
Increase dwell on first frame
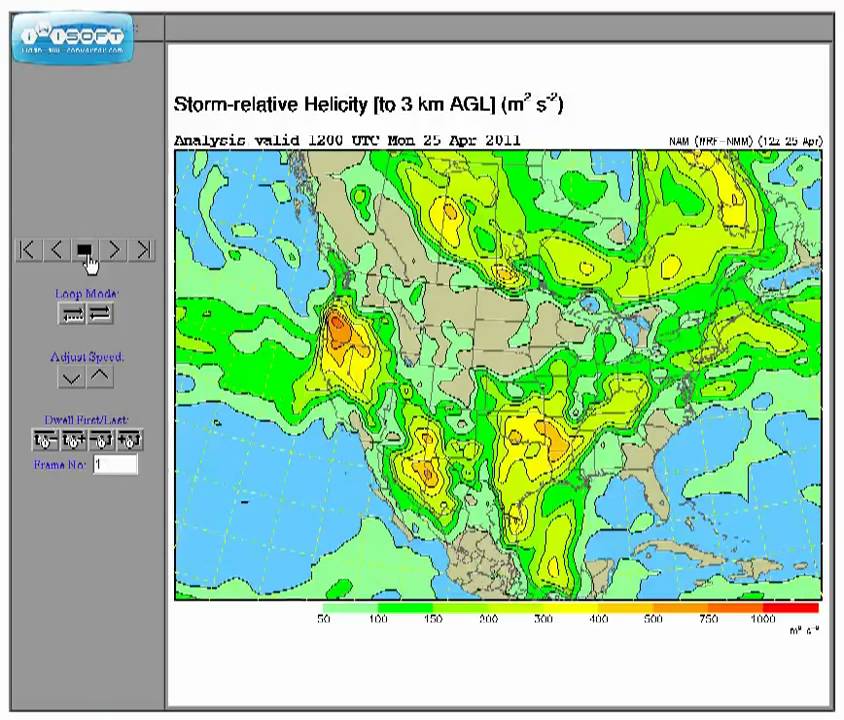pyautogui.click(x=73, y=440)
